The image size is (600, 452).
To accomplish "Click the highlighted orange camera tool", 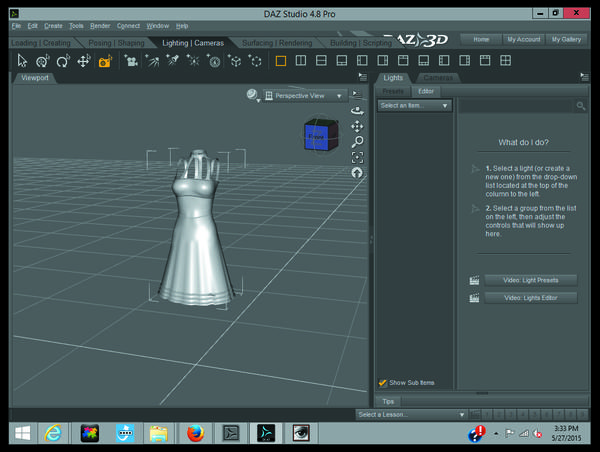I will (104, 61).
